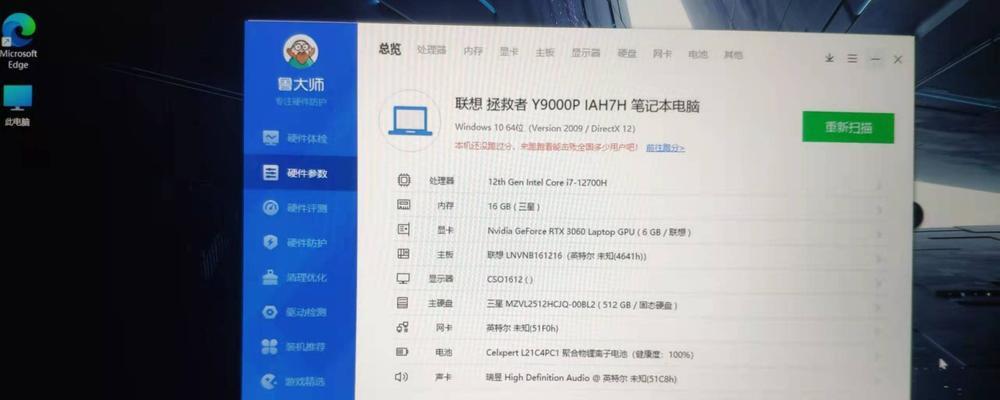The height and width of the screenshot is (400, 1000).
Task: Open the hamburger menu in title bar
Action: point(853,58)
